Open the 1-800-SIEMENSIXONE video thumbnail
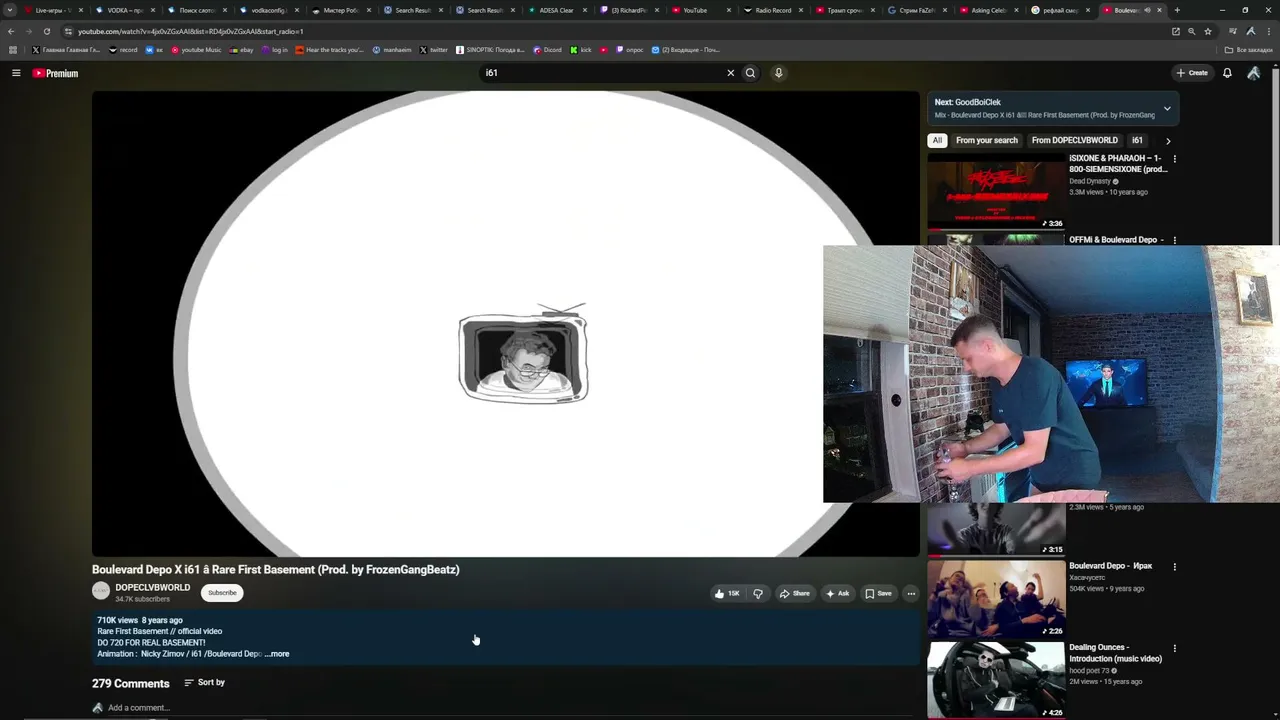Screen dimensions: 1280x720 pyautogui.click(x=996, y=192)
